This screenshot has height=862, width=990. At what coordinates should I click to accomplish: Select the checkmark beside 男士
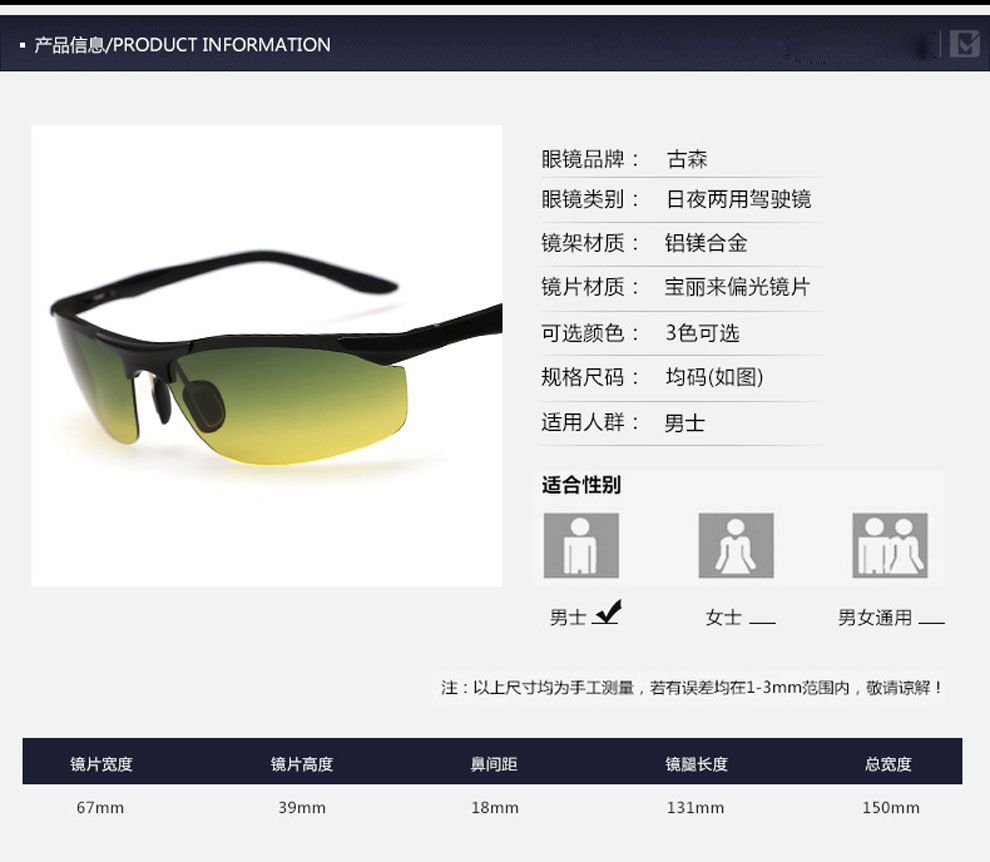(x=608, y=612)
